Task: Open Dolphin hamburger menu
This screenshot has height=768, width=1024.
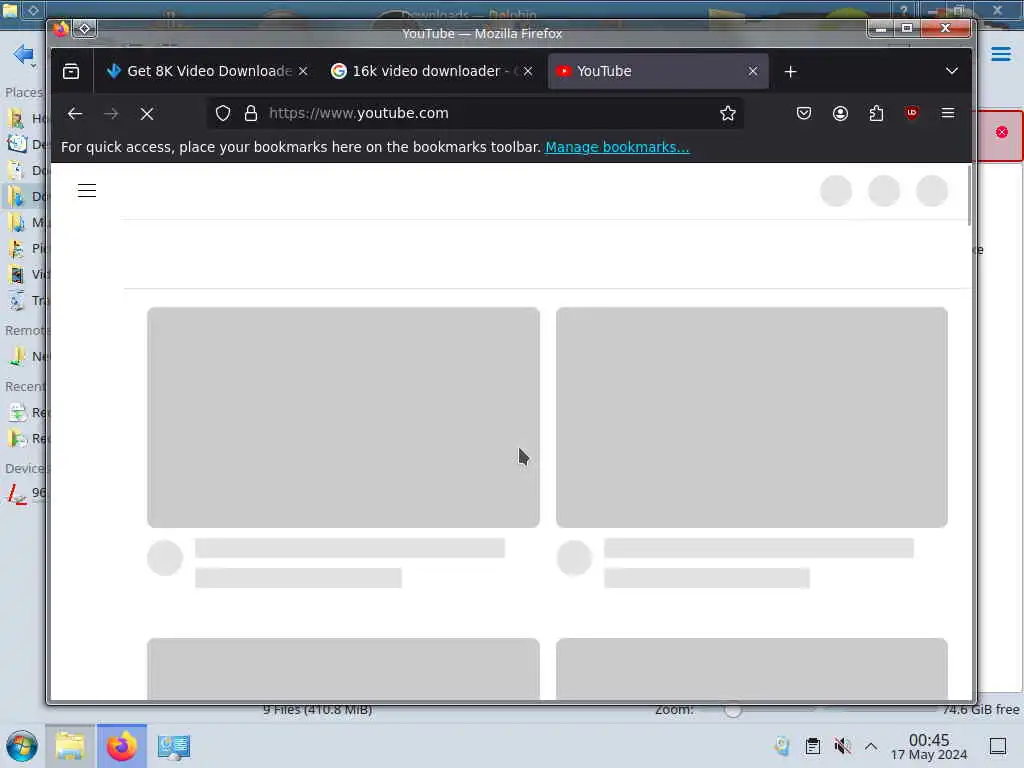Action: 1000,54
